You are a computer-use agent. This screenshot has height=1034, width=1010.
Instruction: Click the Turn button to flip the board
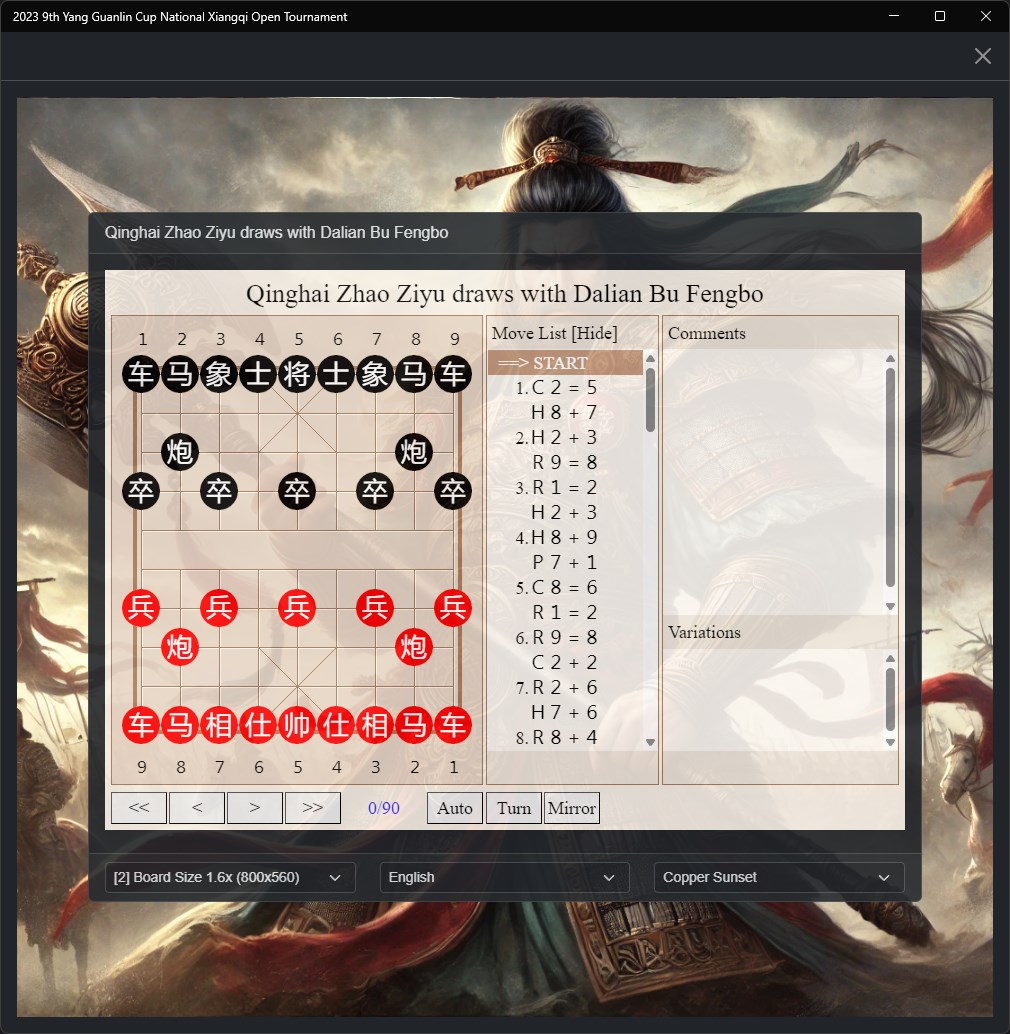click(x=514, y=808)
